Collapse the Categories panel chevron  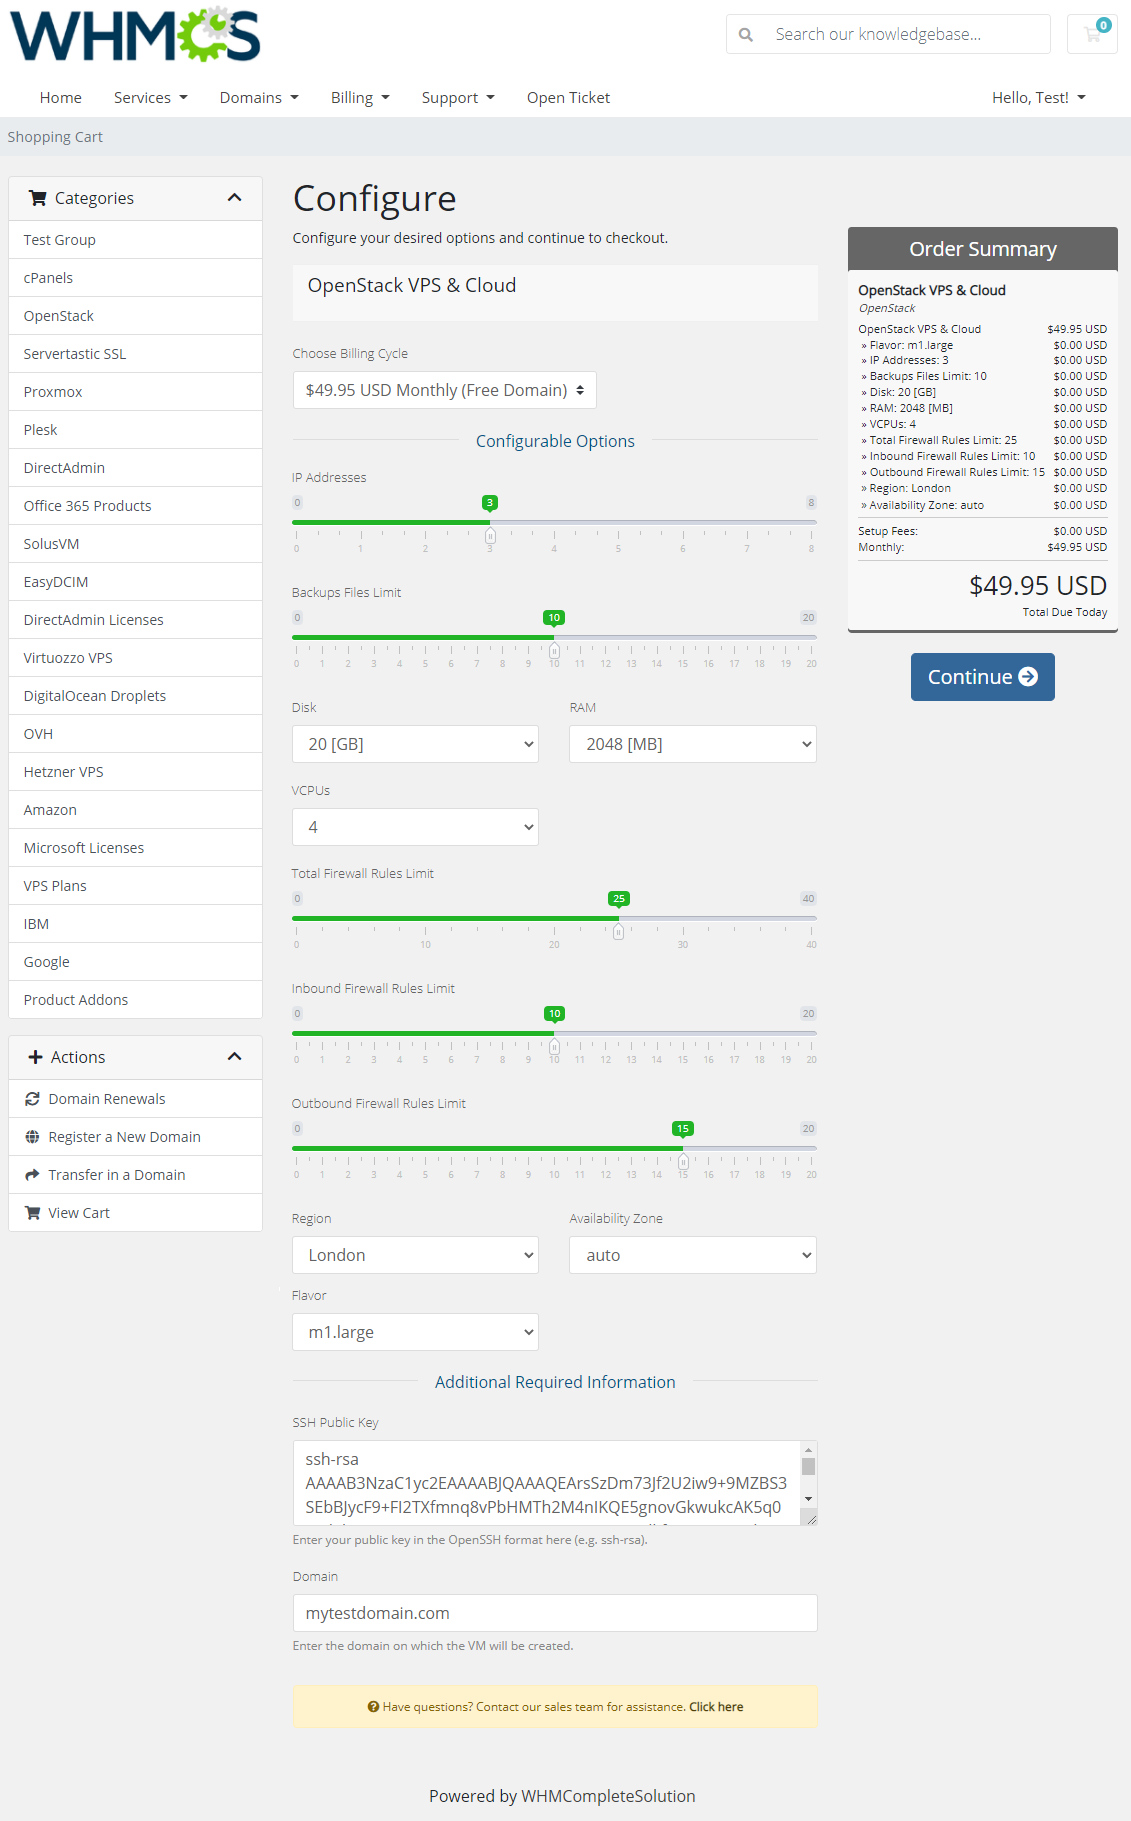coord(235,198)
